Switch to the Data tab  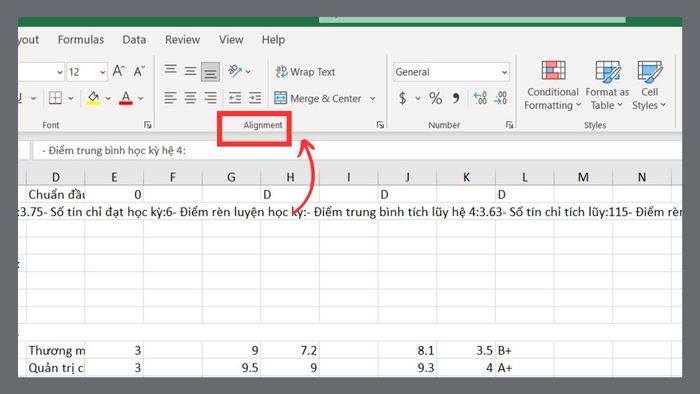tap(134, 40)
